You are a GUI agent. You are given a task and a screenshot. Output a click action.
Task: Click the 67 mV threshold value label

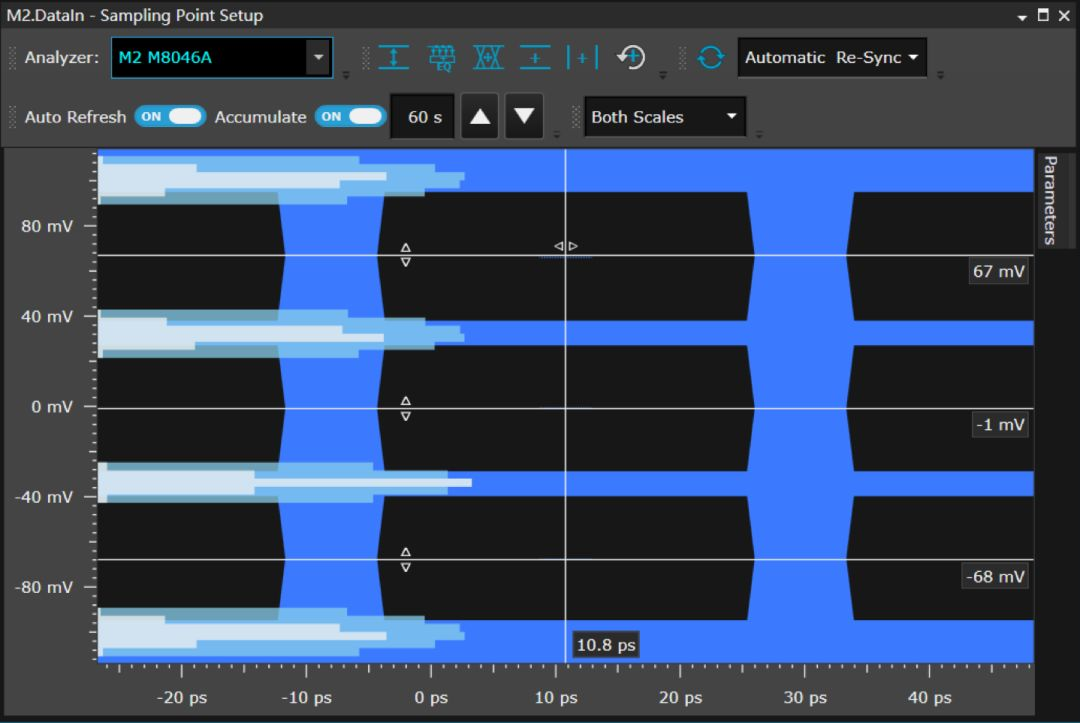[x=998, y=271]
